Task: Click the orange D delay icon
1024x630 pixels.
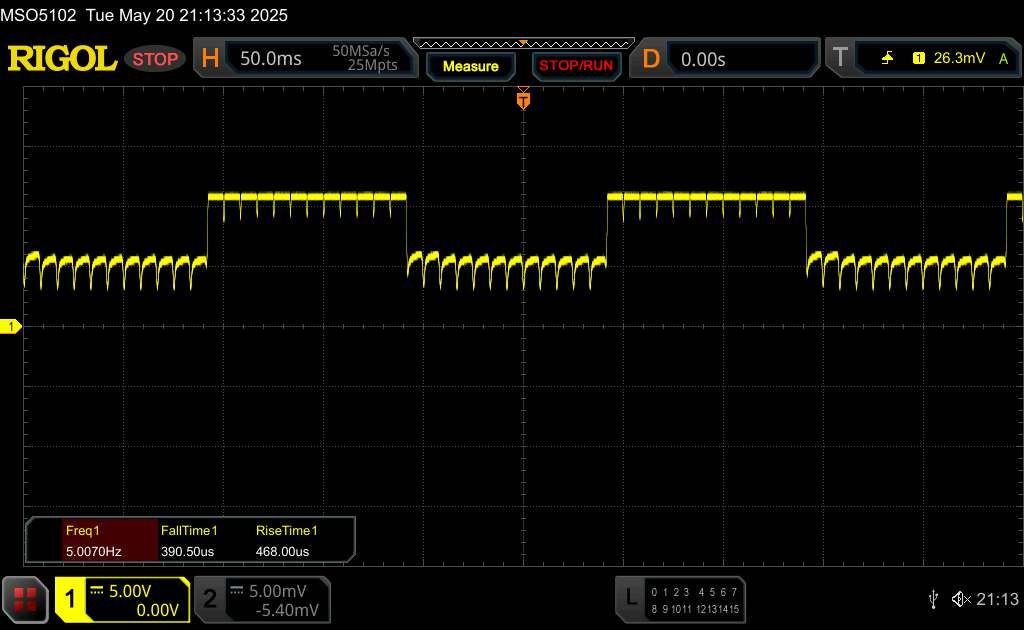Action: point(651,59)
